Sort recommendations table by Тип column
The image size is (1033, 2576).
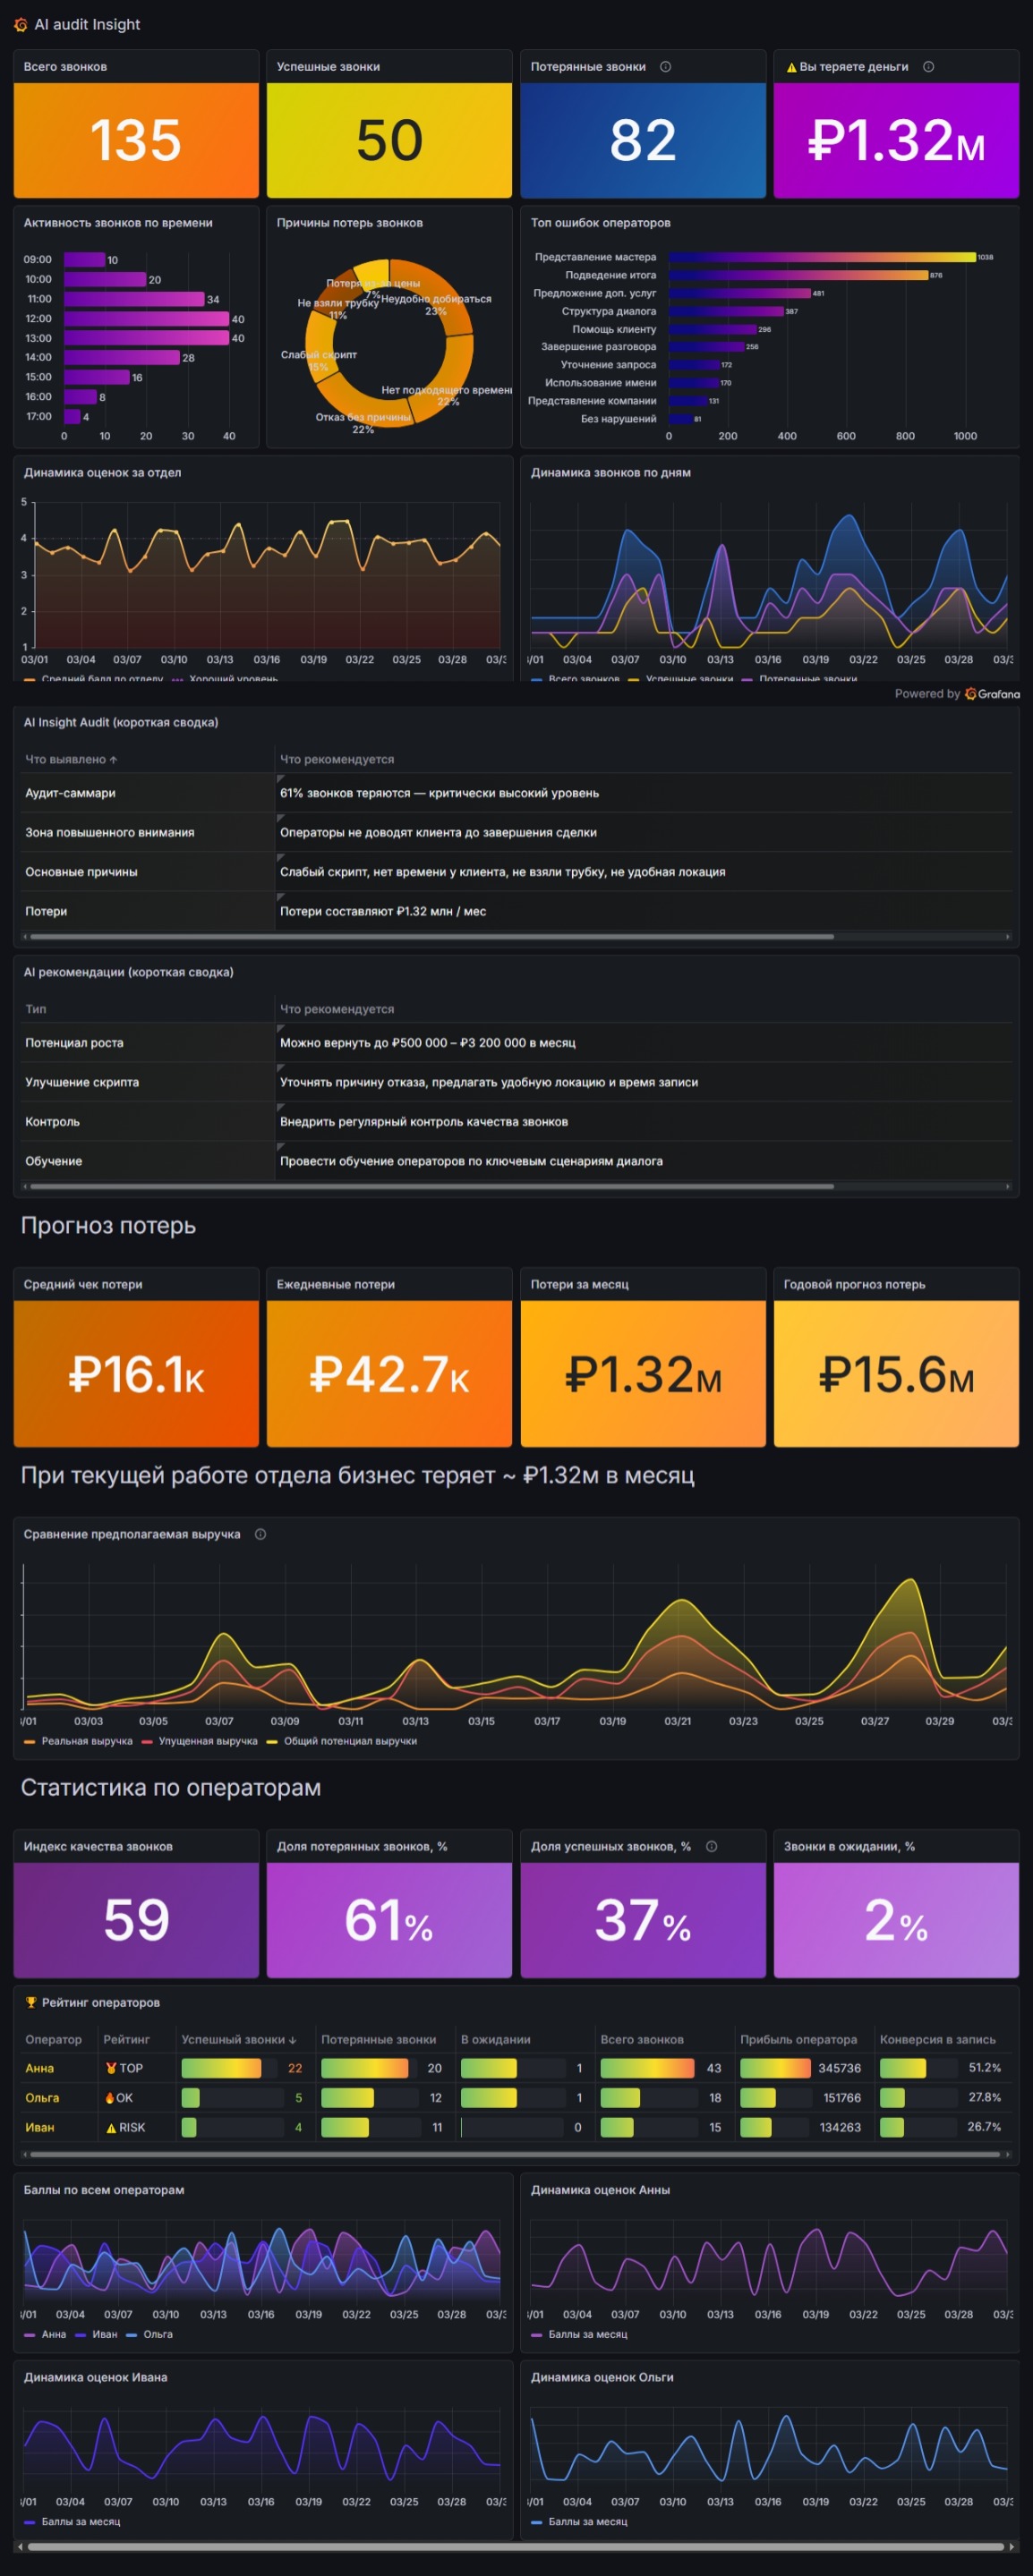click(36, 1010)
